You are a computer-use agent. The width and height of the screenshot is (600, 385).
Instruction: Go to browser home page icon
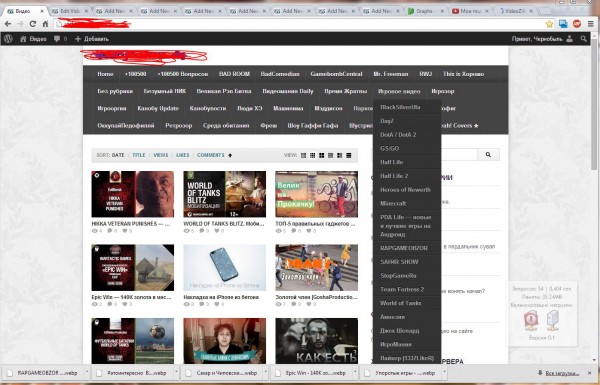coord(45,24)
